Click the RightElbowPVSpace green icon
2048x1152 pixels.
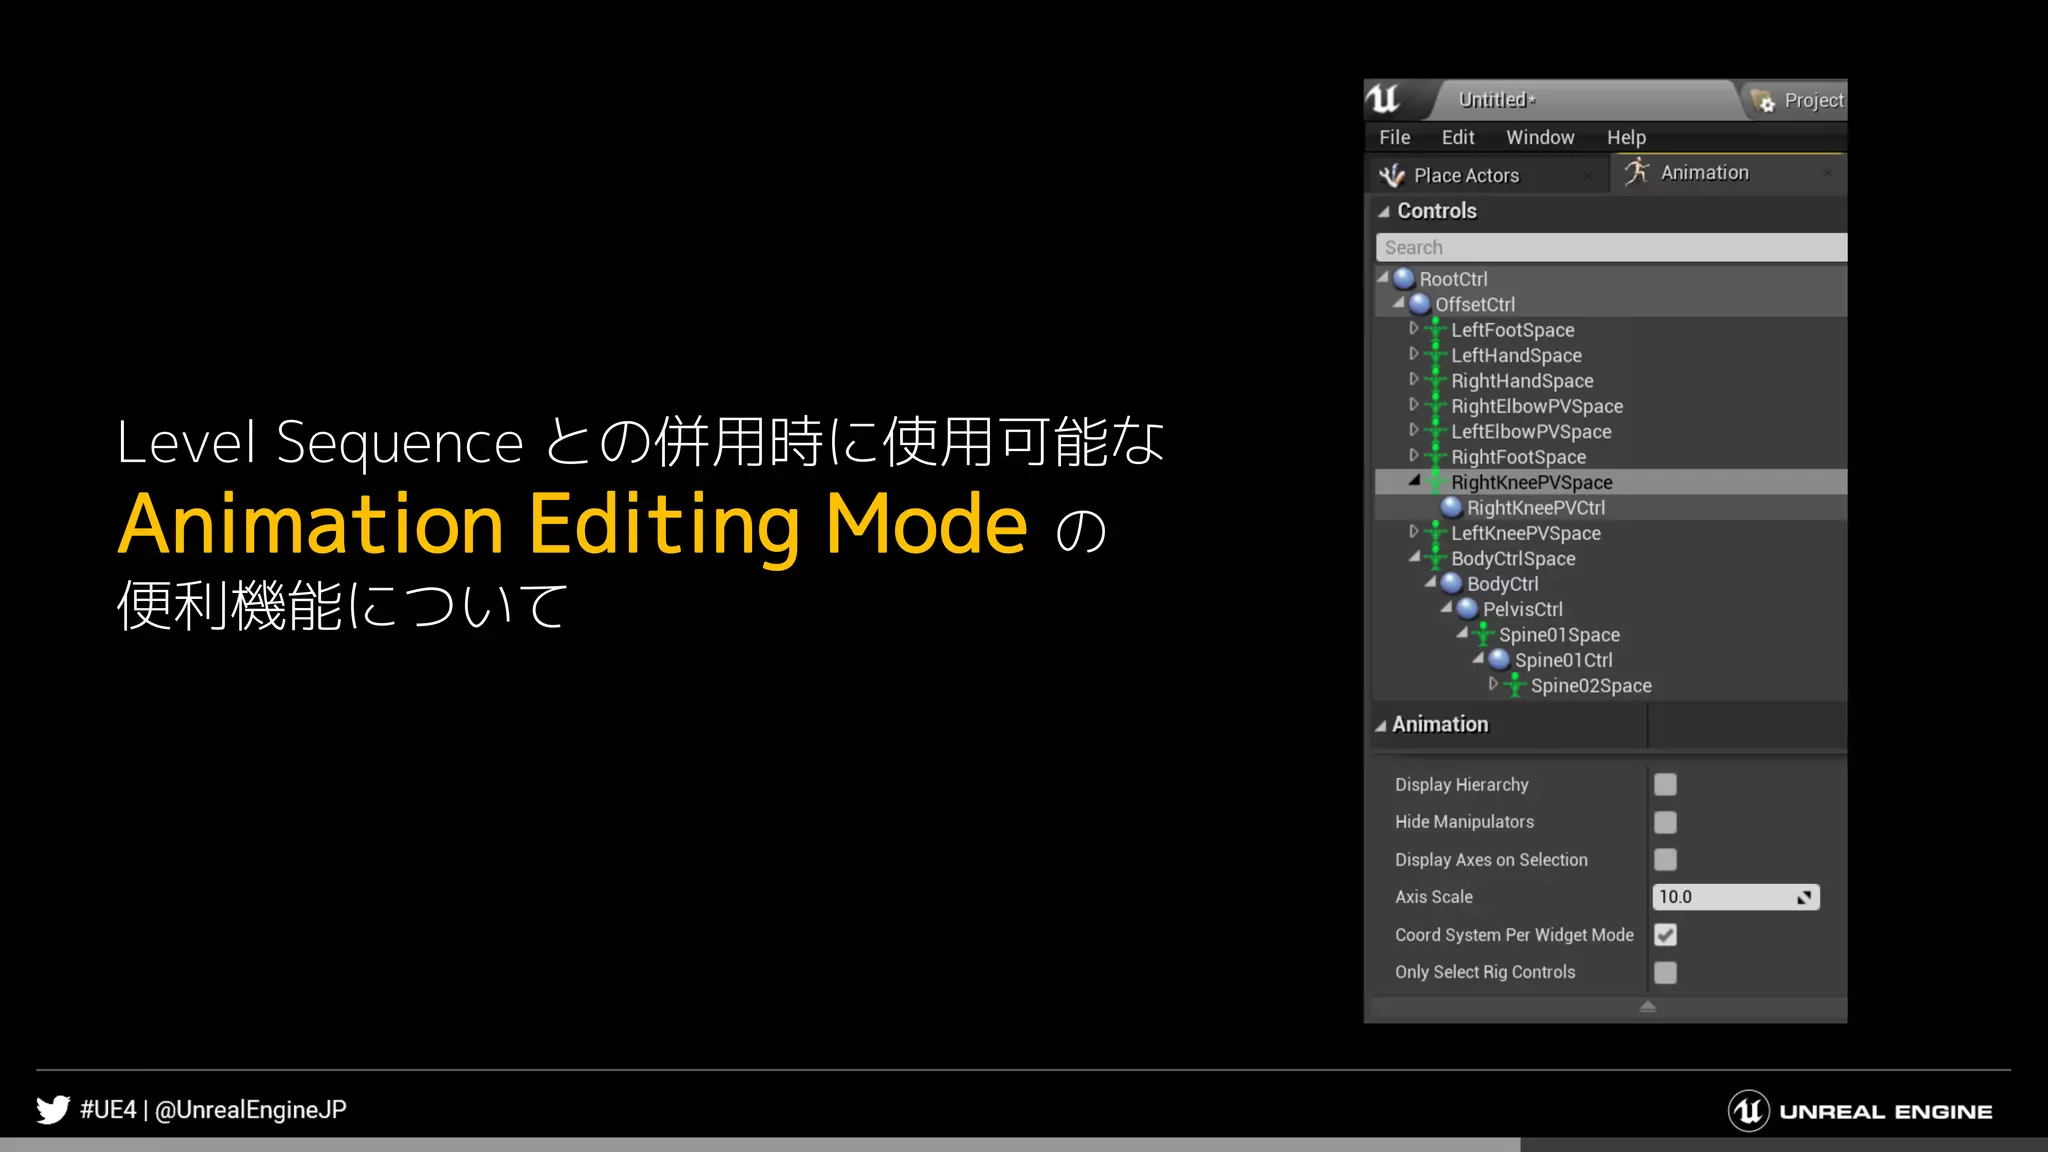1436,406
